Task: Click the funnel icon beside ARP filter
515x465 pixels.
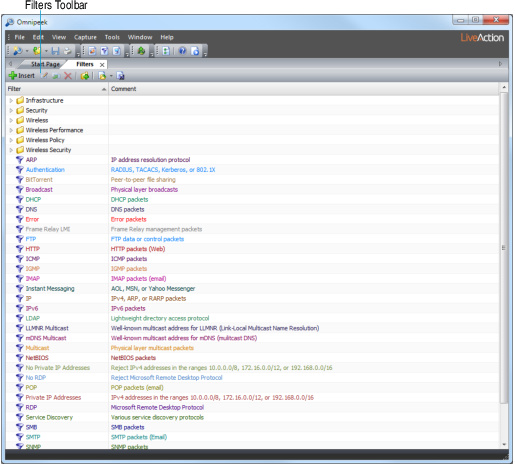Action: pos(20,160)
